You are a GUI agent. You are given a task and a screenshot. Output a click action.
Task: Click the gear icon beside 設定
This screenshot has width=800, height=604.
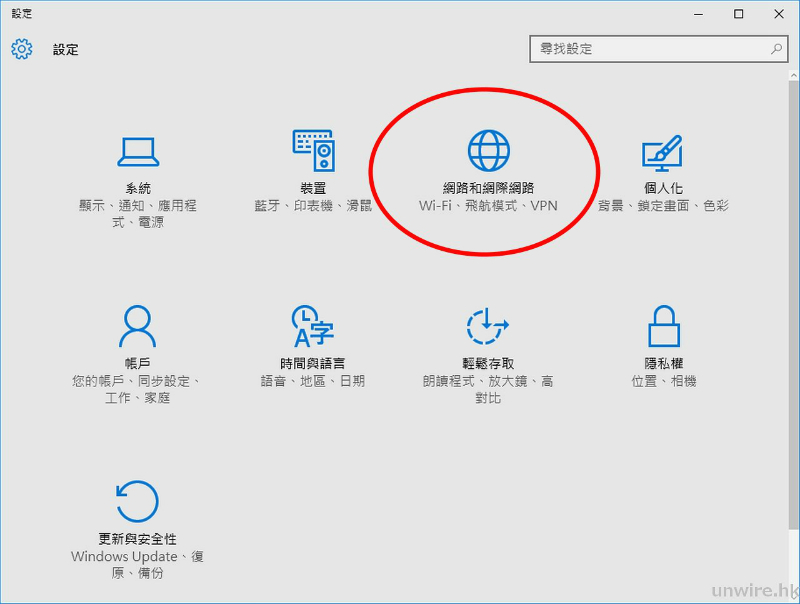click(x=20, y=49)
